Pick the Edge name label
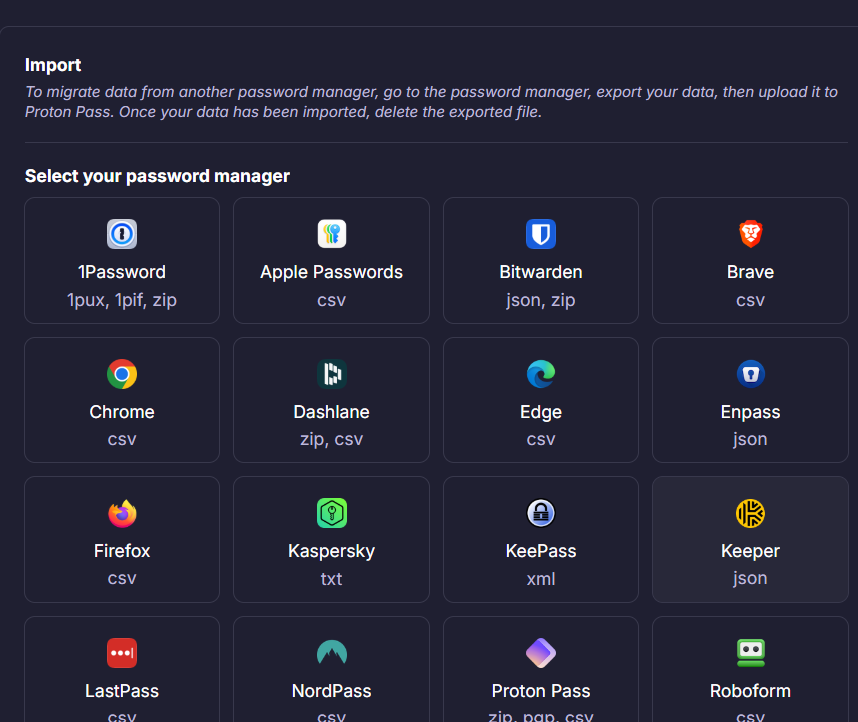The image size is (858, 722). pos(541,412)
